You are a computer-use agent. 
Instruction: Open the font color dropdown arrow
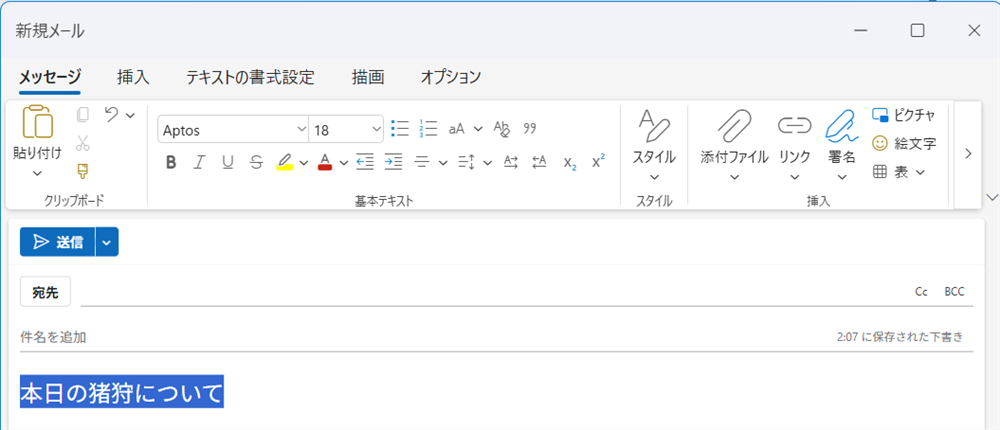(x=344, y=163)
